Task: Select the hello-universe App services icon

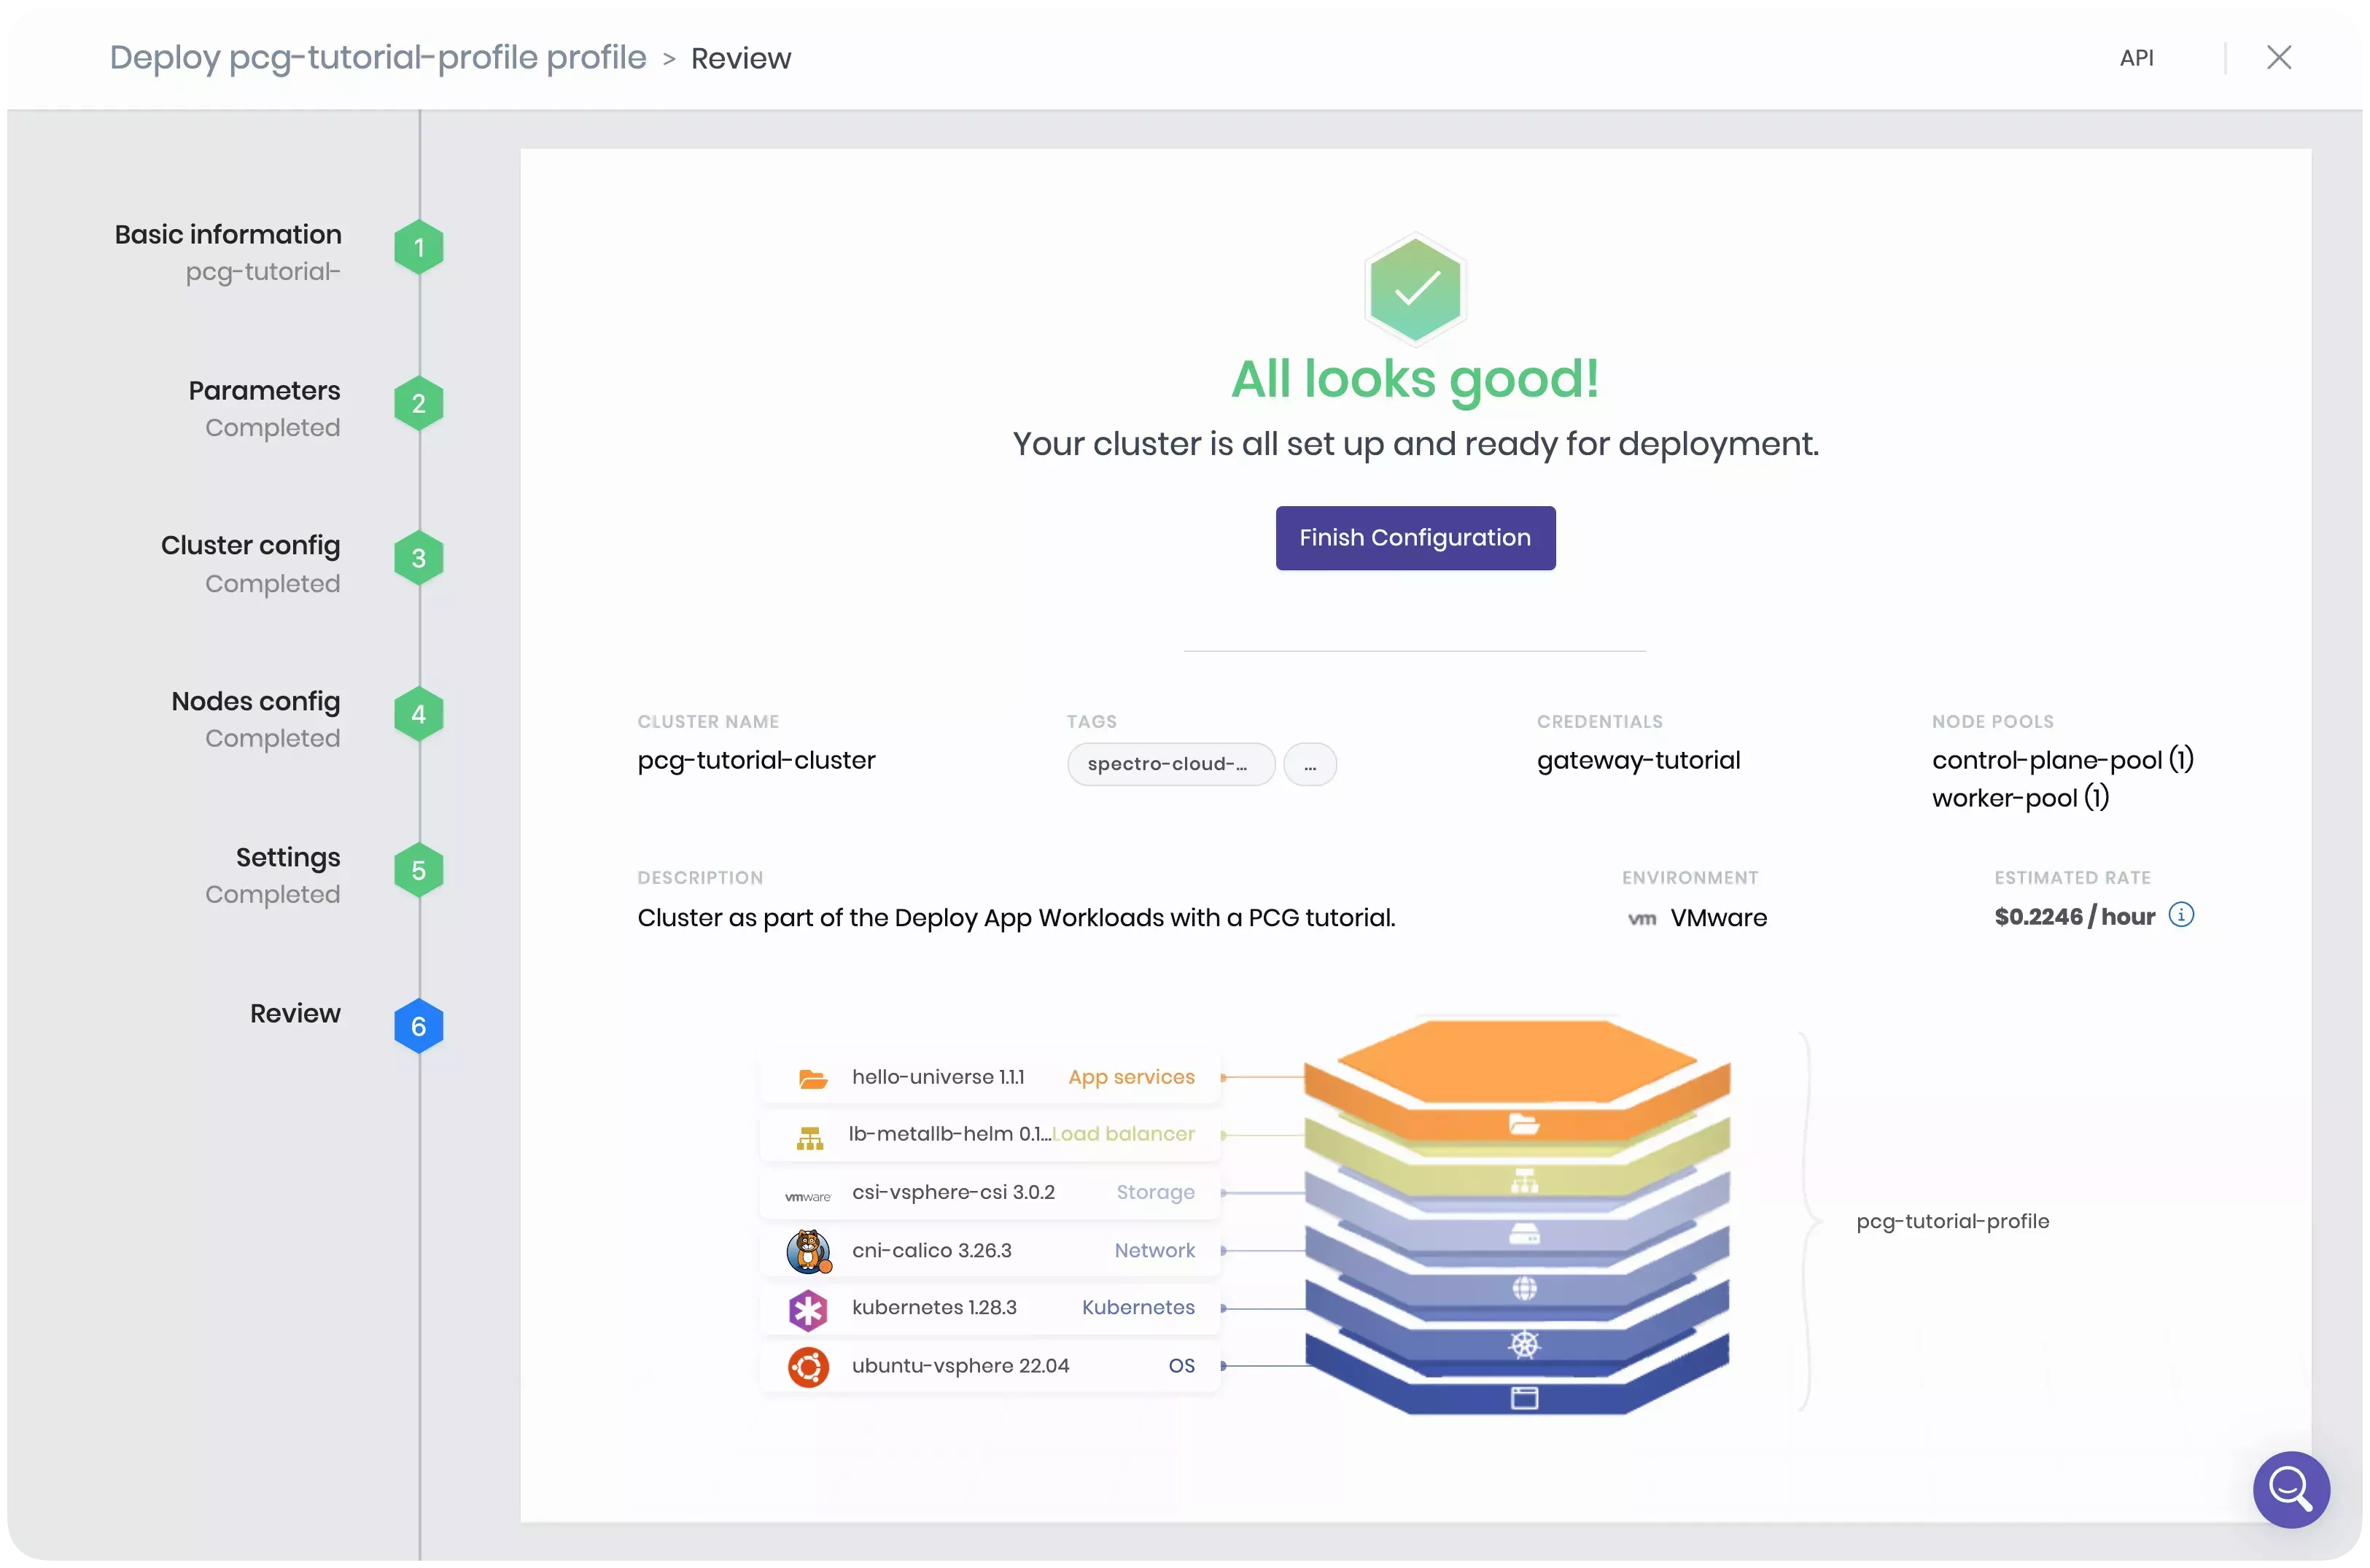Action: [x=810, y=1078]
